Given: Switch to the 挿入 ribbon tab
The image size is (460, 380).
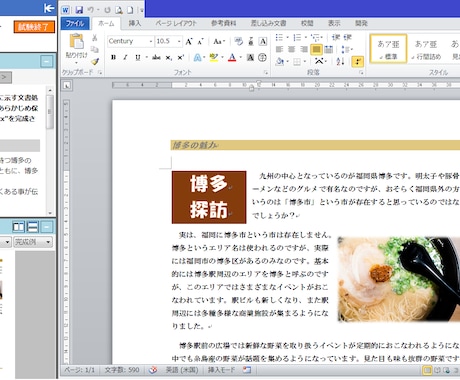Looking at the screenshot, I should 135,23.
